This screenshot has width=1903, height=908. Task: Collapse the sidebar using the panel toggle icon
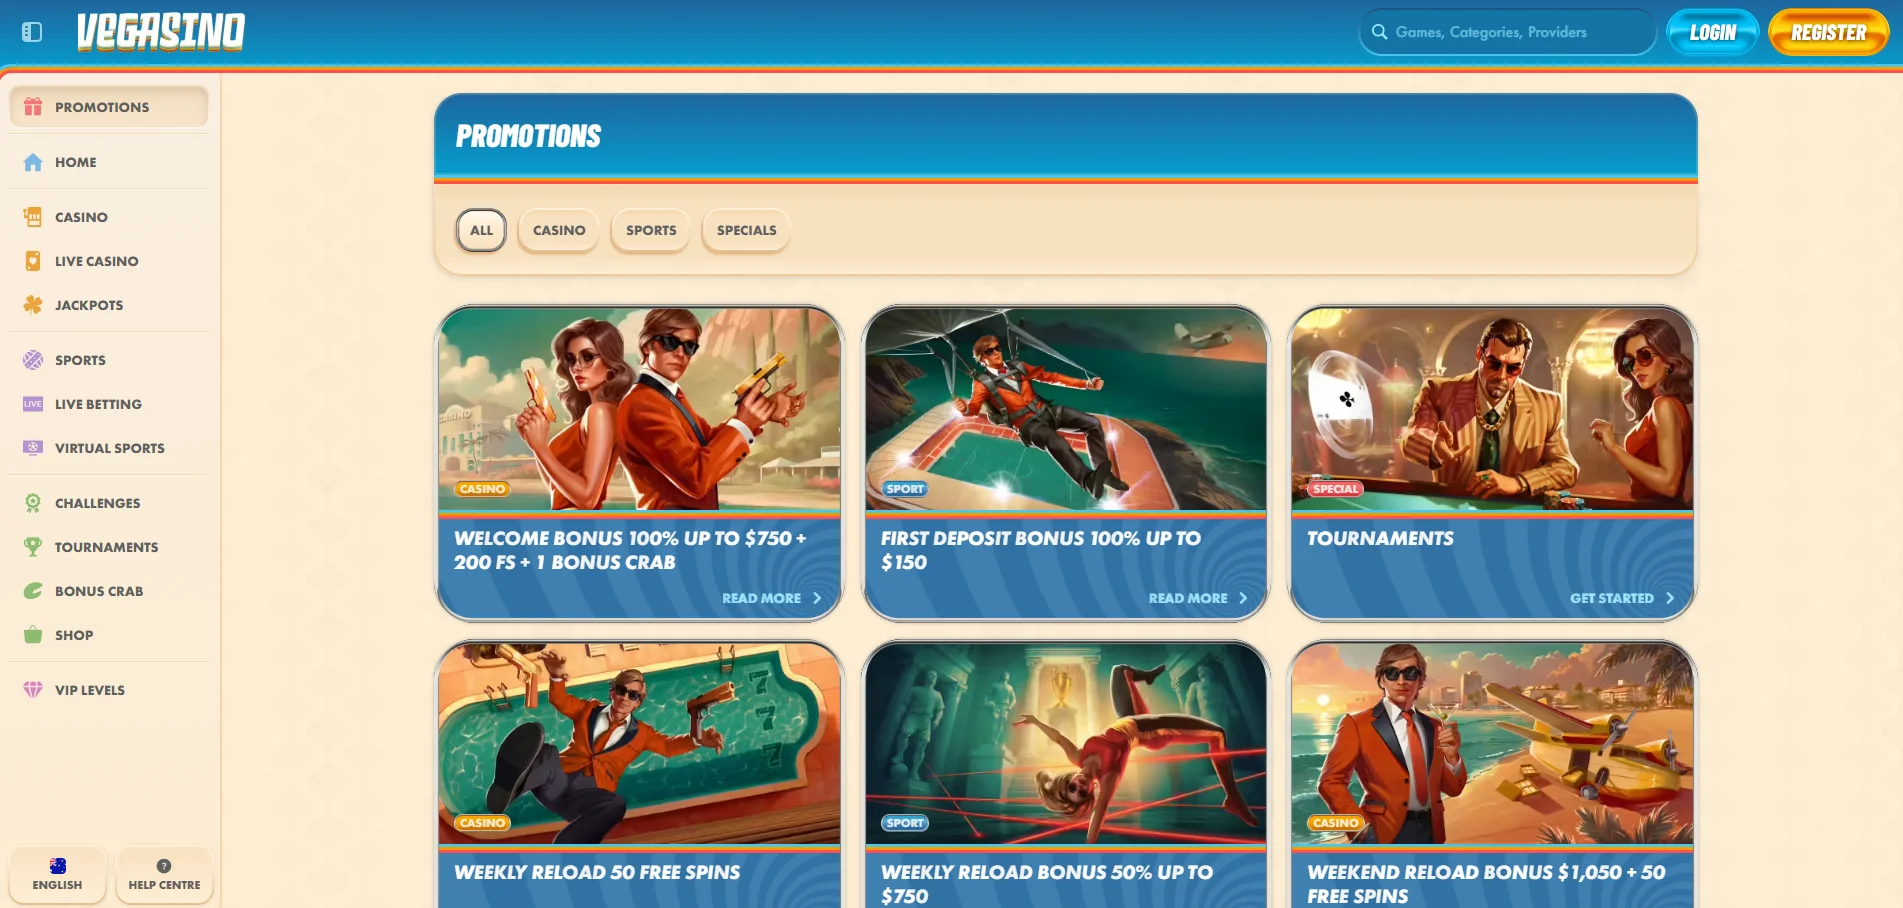32,32
